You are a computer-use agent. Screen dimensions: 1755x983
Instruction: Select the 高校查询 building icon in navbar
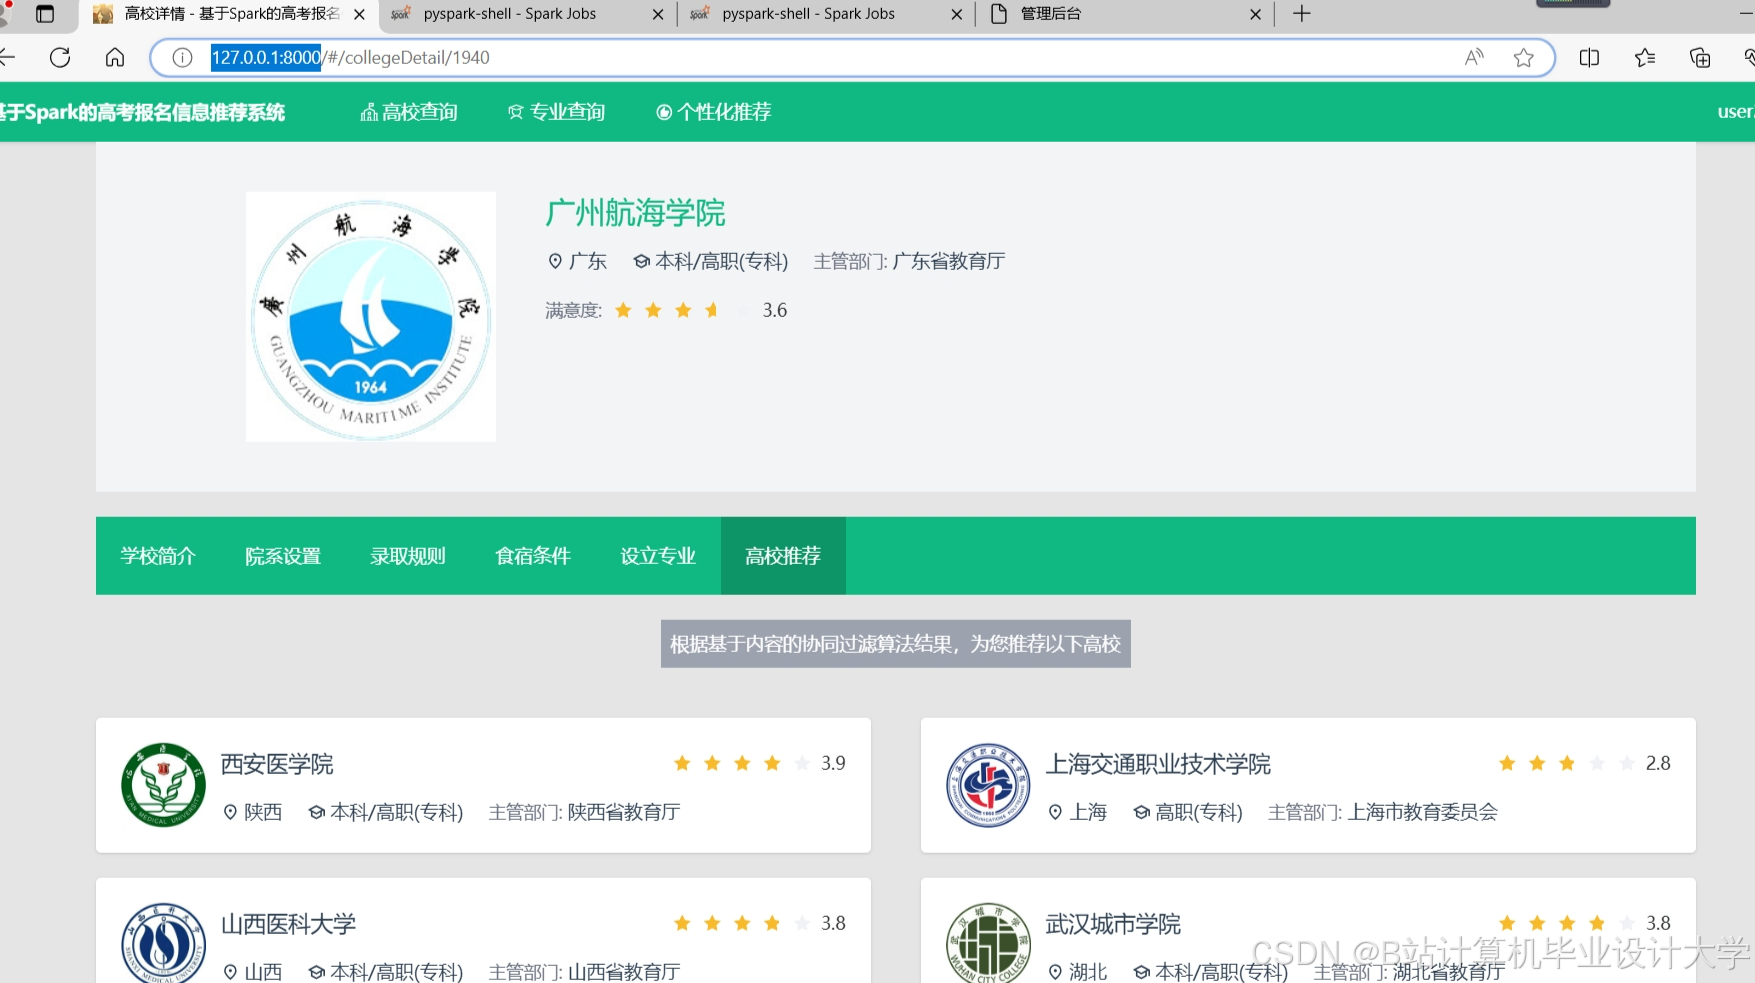point(368,111)
